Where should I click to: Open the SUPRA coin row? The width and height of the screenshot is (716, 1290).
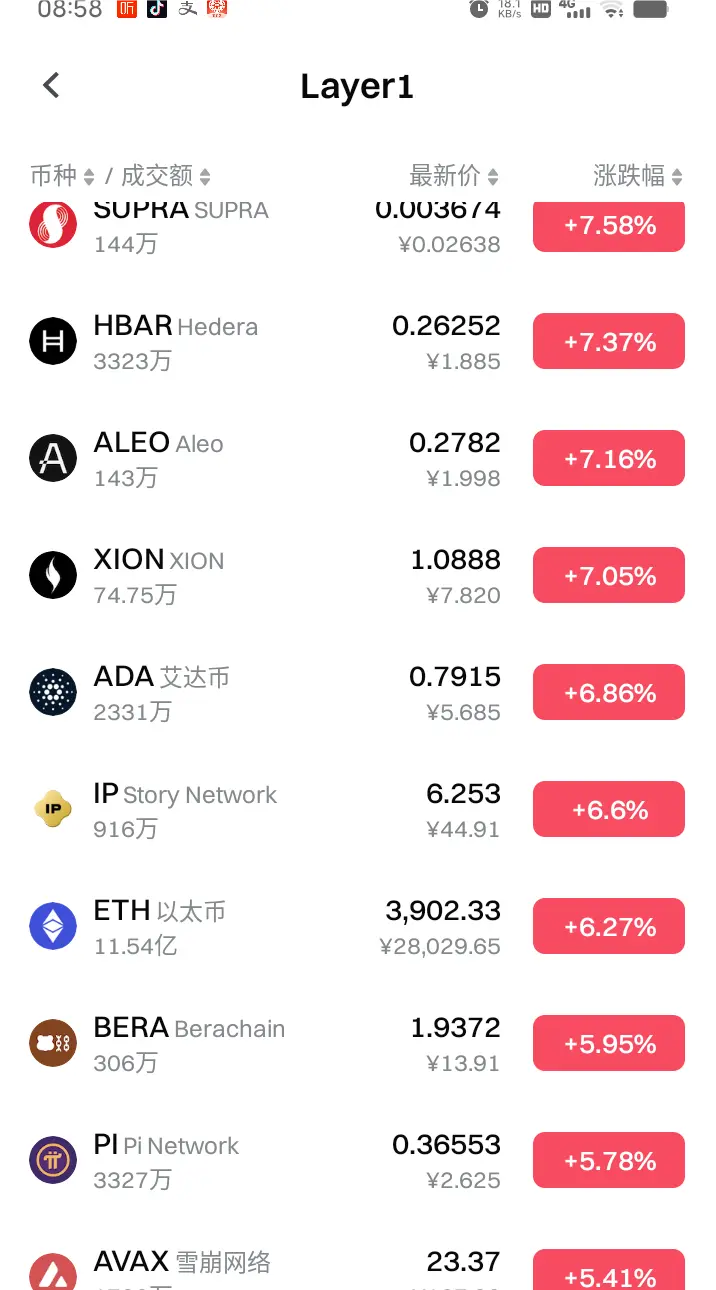tap(358, 227)
